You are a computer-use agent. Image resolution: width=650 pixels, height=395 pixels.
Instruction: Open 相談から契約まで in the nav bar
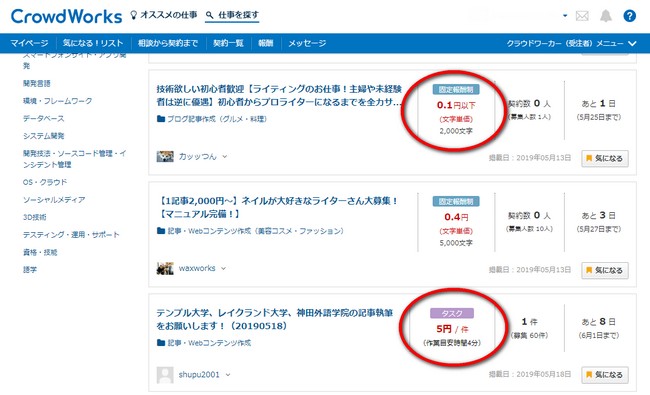pos(168,43)
